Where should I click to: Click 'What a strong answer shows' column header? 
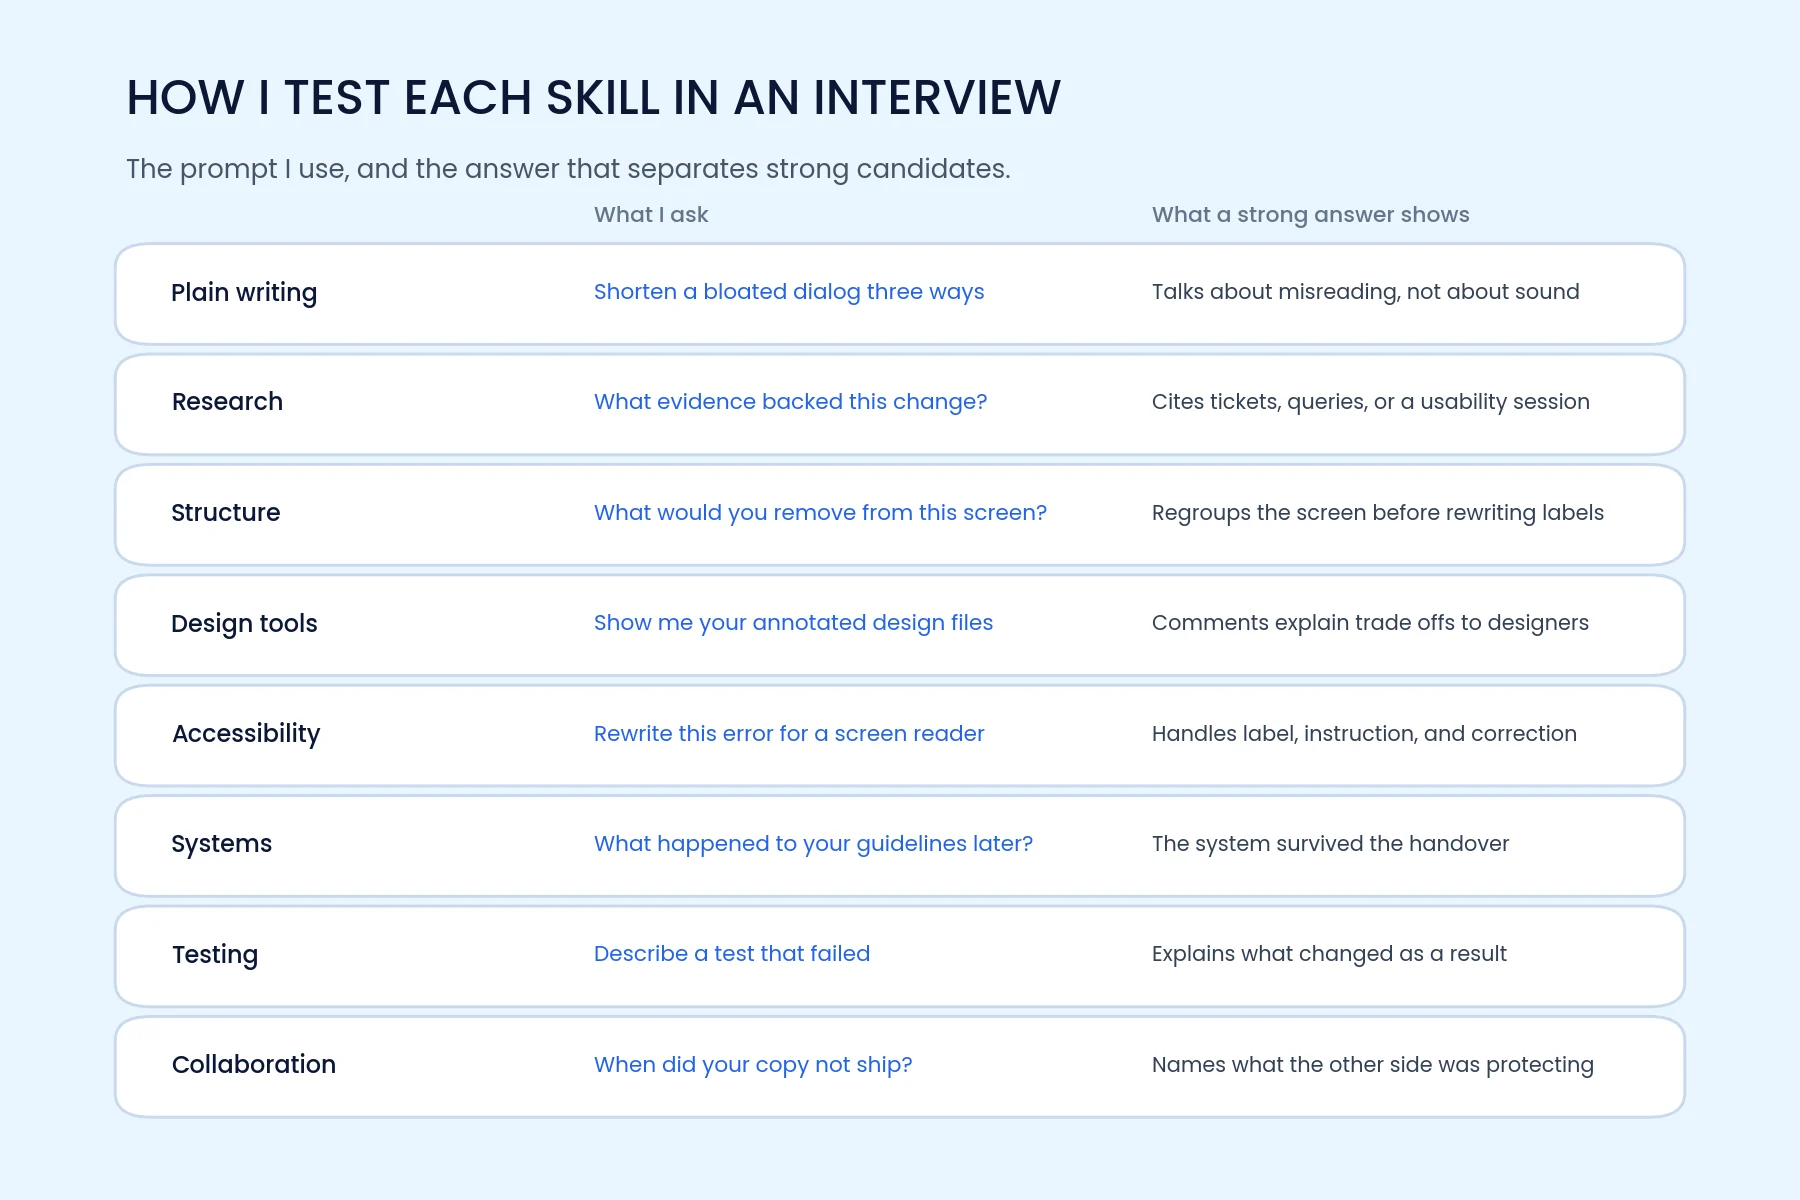1310,215
